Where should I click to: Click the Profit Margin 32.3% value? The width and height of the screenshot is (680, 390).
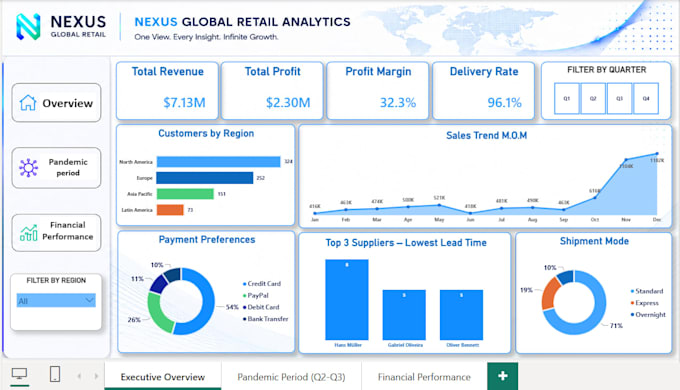click(398, 103)
